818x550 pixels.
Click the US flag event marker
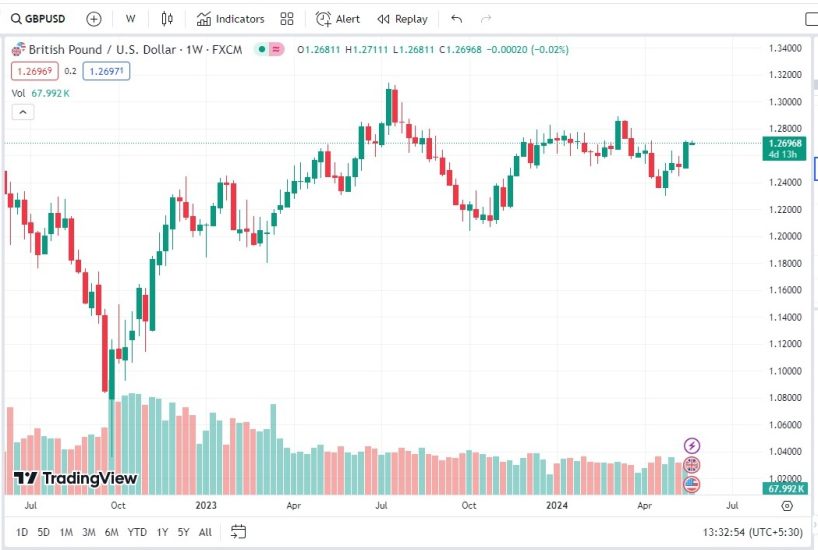point(691,485)
